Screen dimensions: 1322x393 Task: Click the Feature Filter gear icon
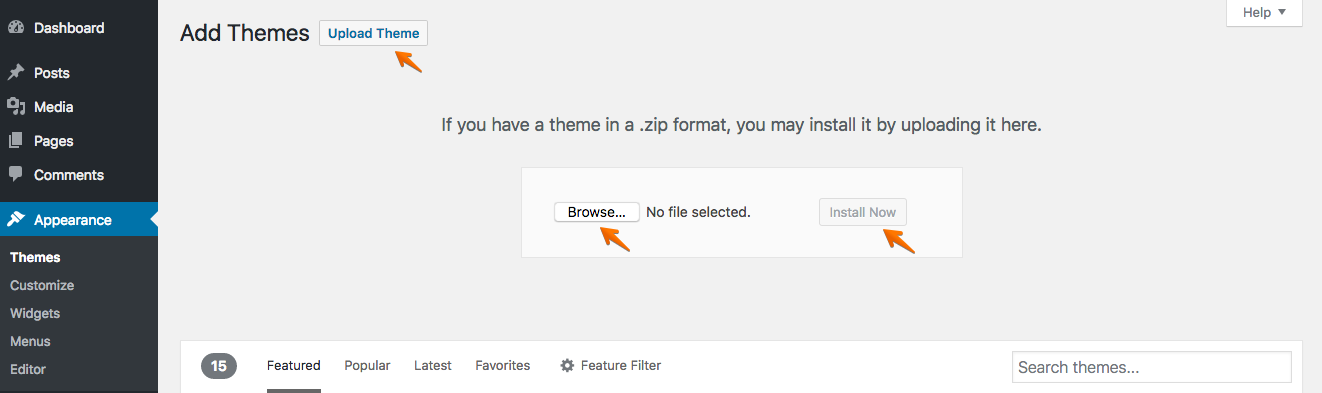click(x=567, y=366)
